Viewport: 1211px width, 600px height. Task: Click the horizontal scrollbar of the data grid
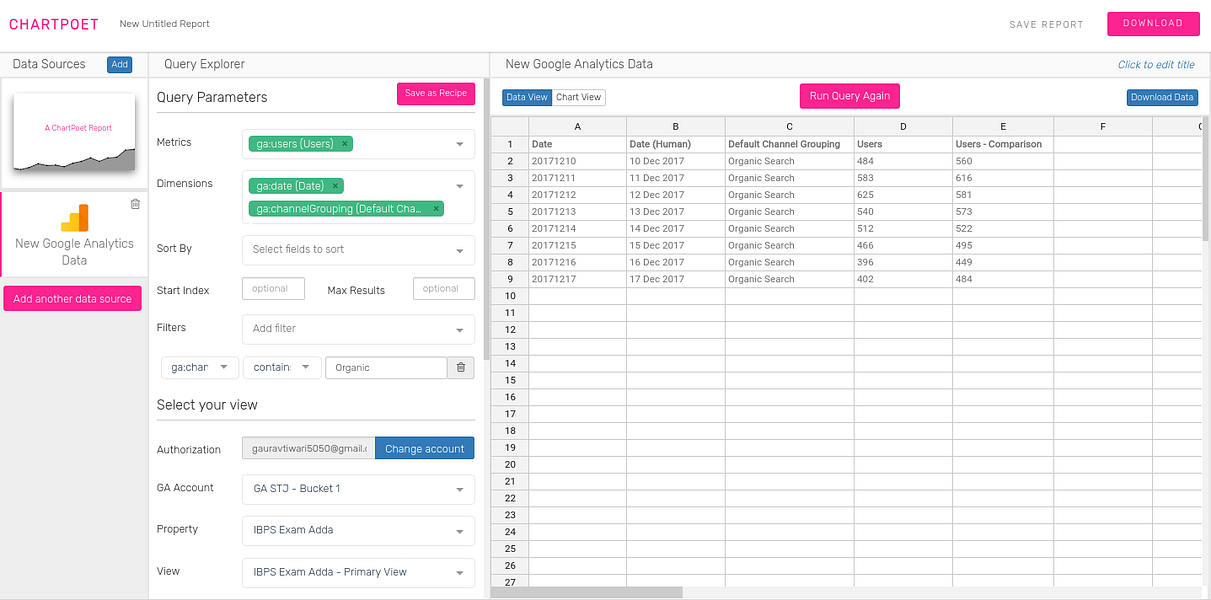click(587, 593)
